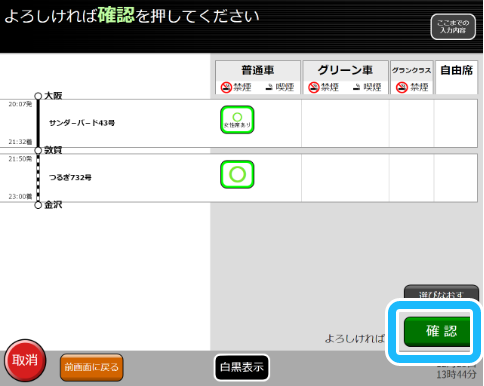Screen dimensions: 484x386
Task: Go back with 前画面に戻る button
Action: pos(92,367)
